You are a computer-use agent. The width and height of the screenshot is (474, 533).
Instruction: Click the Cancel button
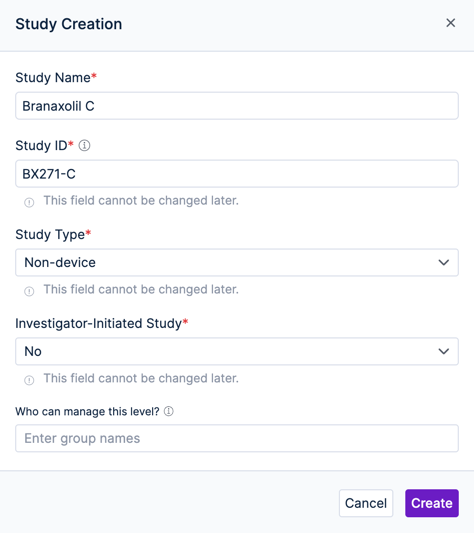point(366,503)
